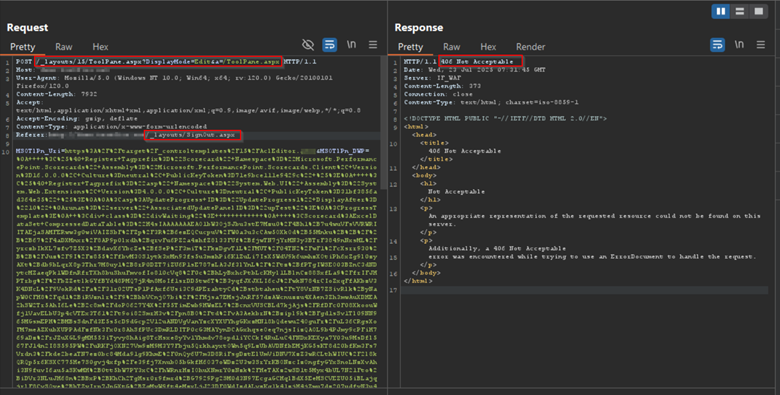Click the Accept header value text/html line
Viewport: 780px width, 395px height.
point(188,110)
